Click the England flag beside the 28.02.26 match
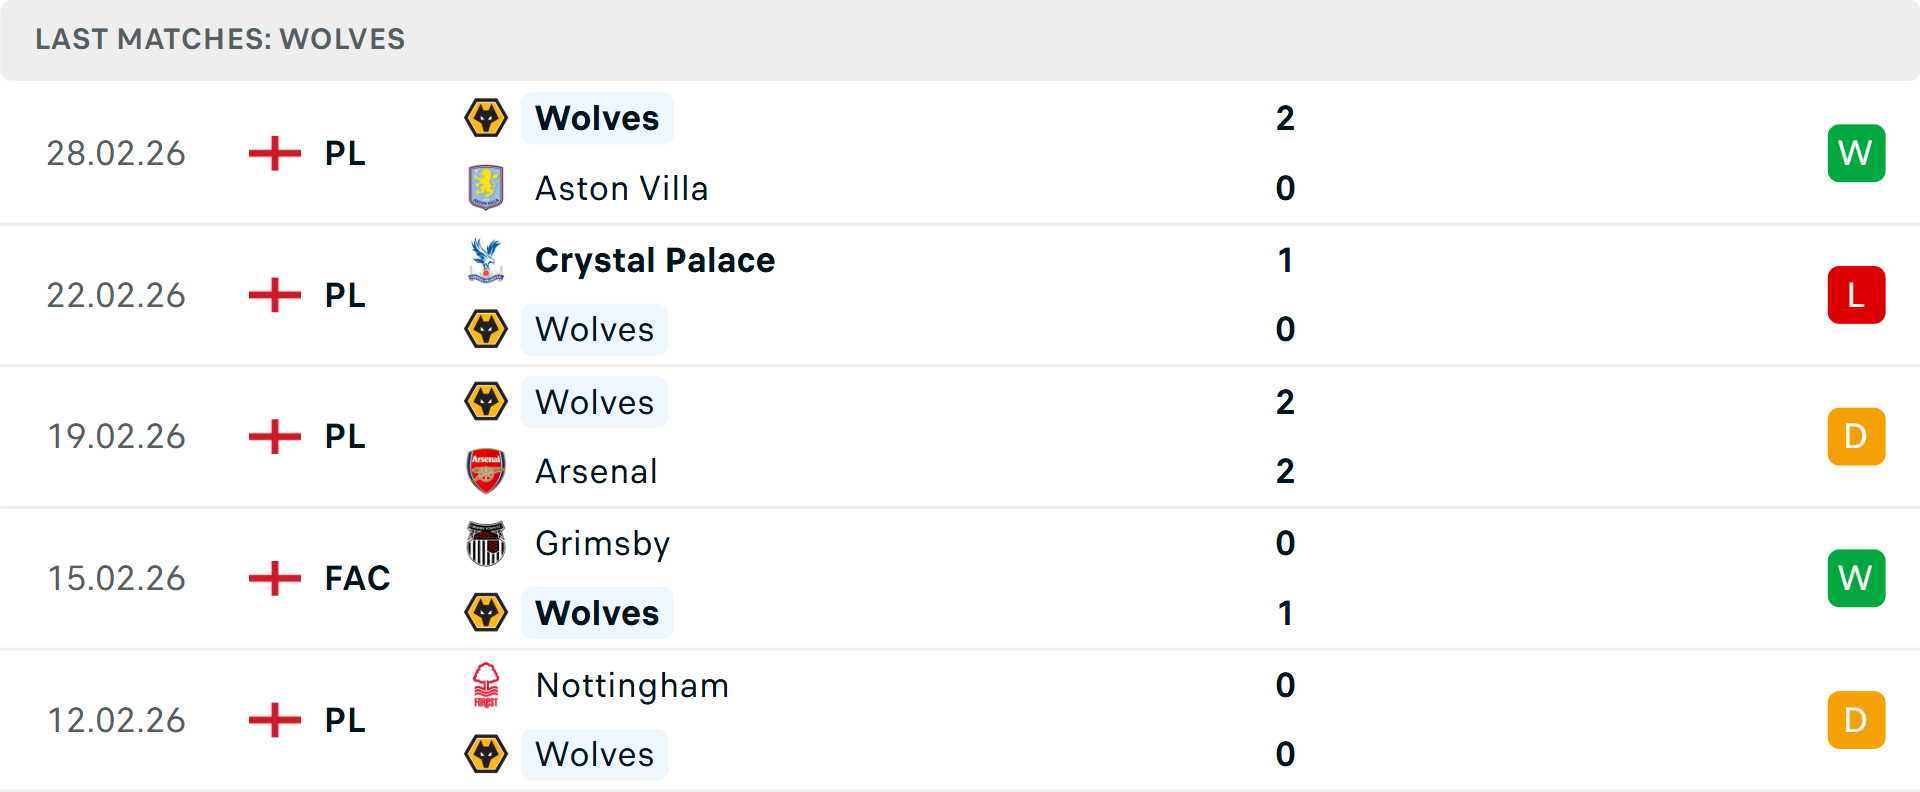 (273, 153)
